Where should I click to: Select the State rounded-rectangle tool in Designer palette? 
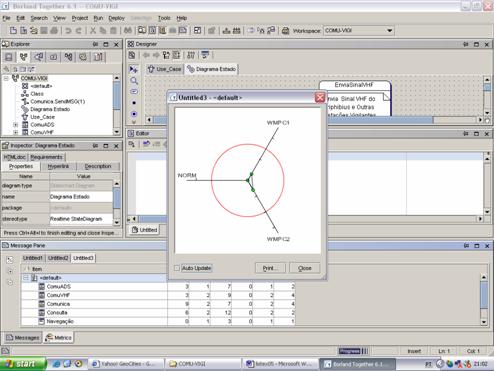pos(134,92)
